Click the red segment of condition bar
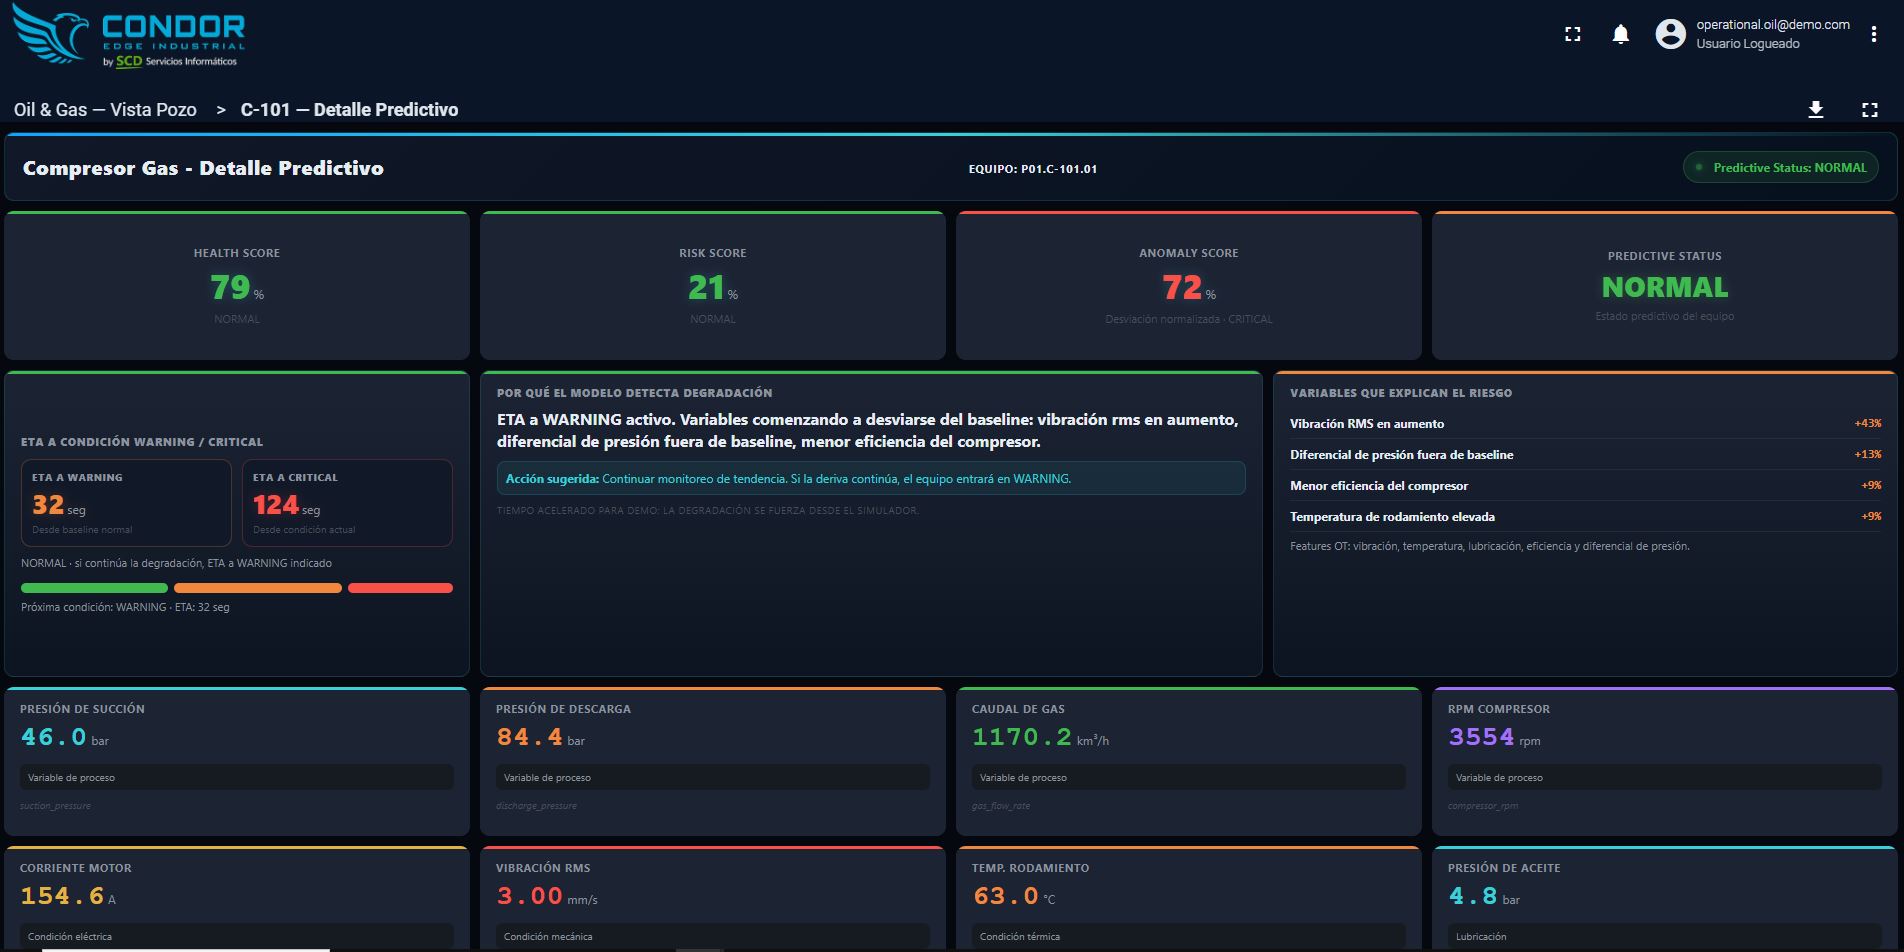Image resolution: width=1904 pixels, height=952 pixels. pos(400,588)
